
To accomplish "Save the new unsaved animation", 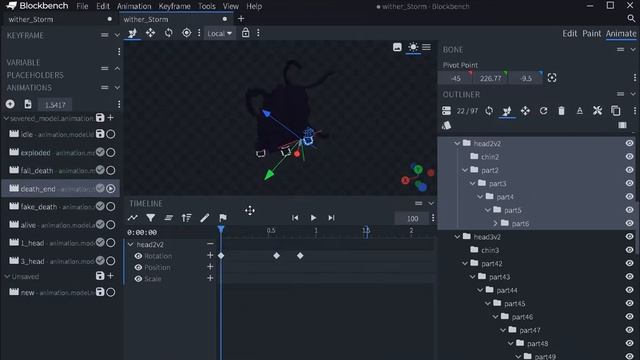I will click(100, 292).
